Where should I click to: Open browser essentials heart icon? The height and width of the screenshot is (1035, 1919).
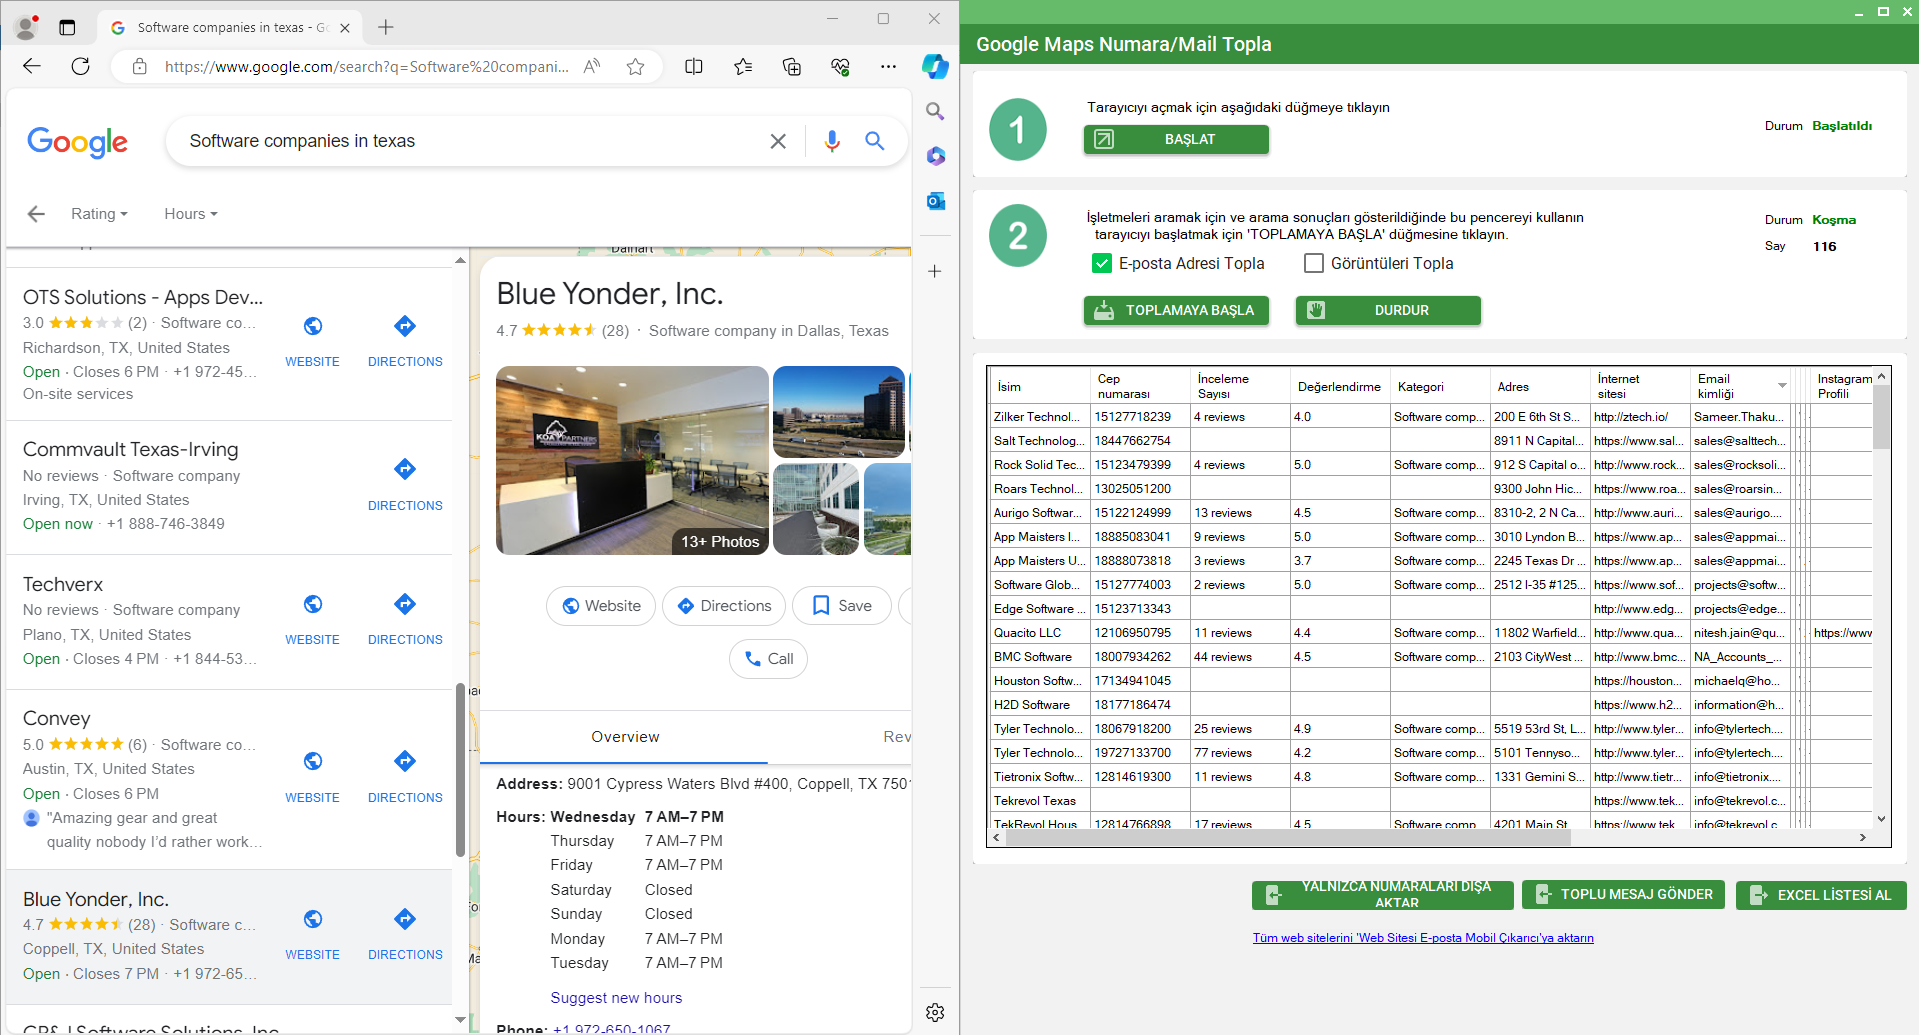click(840, 66)
